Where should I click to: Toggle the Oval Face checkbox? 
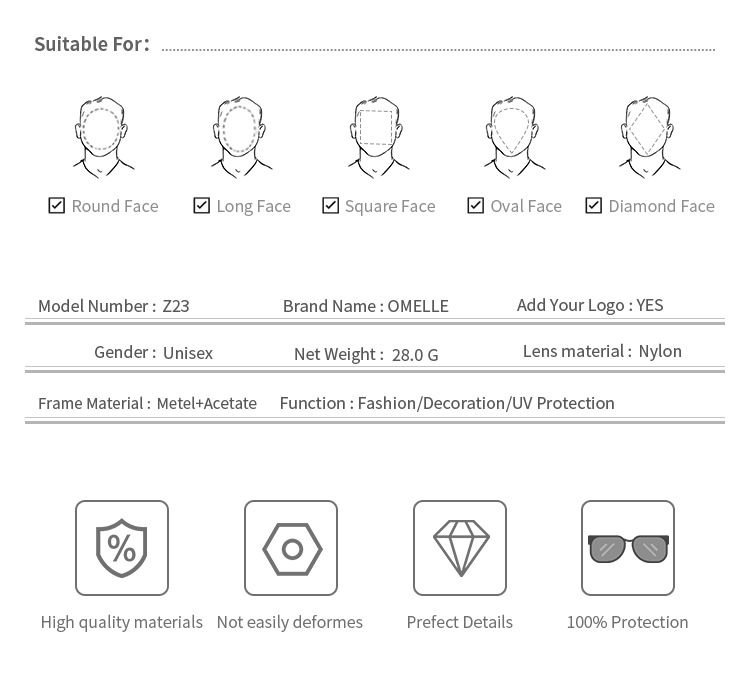pos(476,206)
